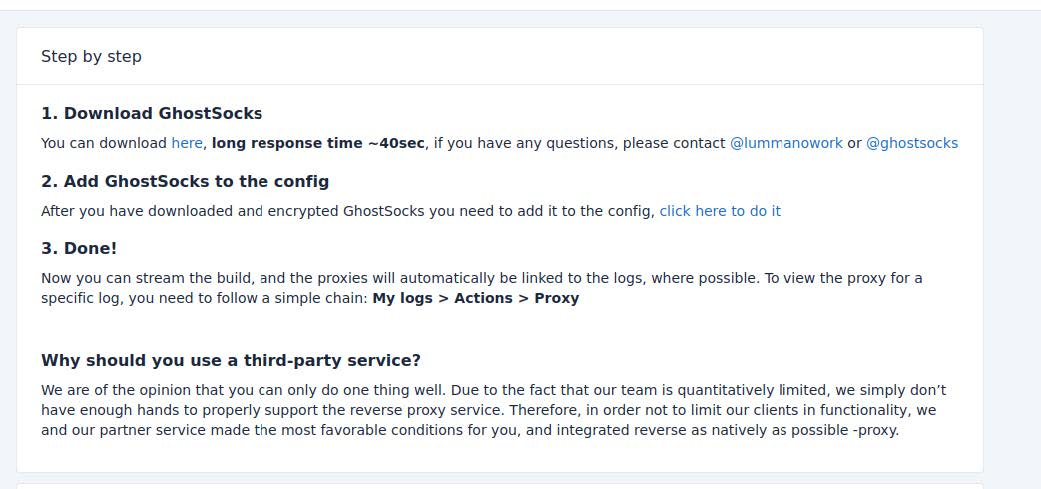
Task: Click the bold "My logs > Actions > Proxy" text
Action: pyautogui.click(x=475, y=298)
